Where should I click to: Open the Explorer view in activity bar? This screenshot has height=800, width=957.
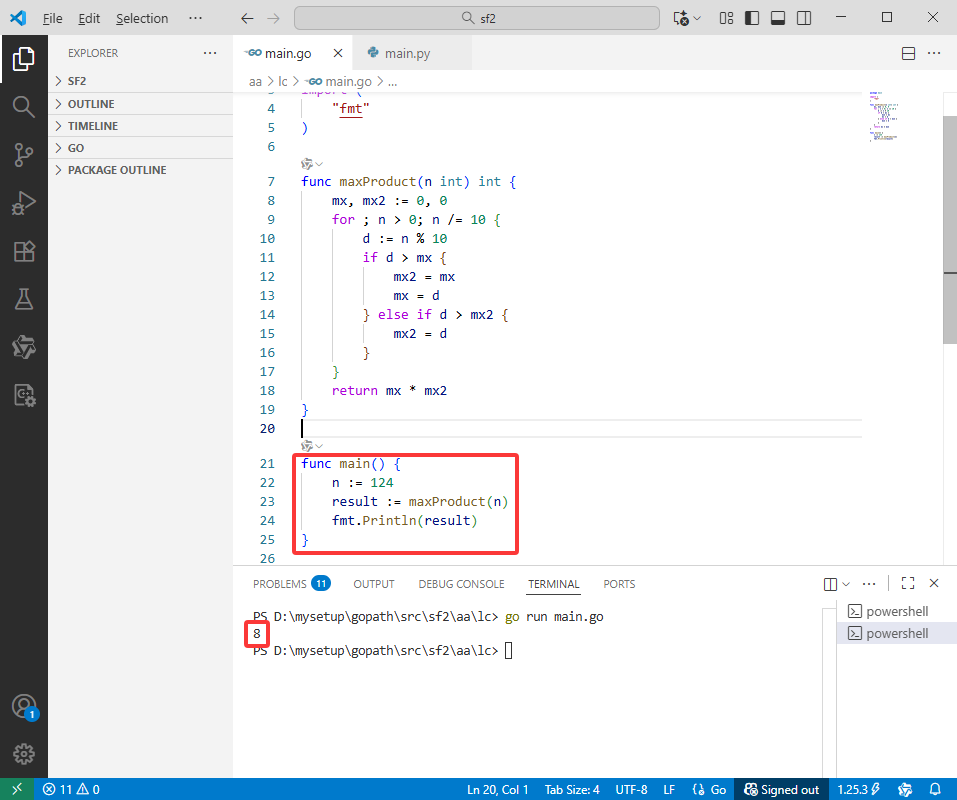[x=23, y=59]
